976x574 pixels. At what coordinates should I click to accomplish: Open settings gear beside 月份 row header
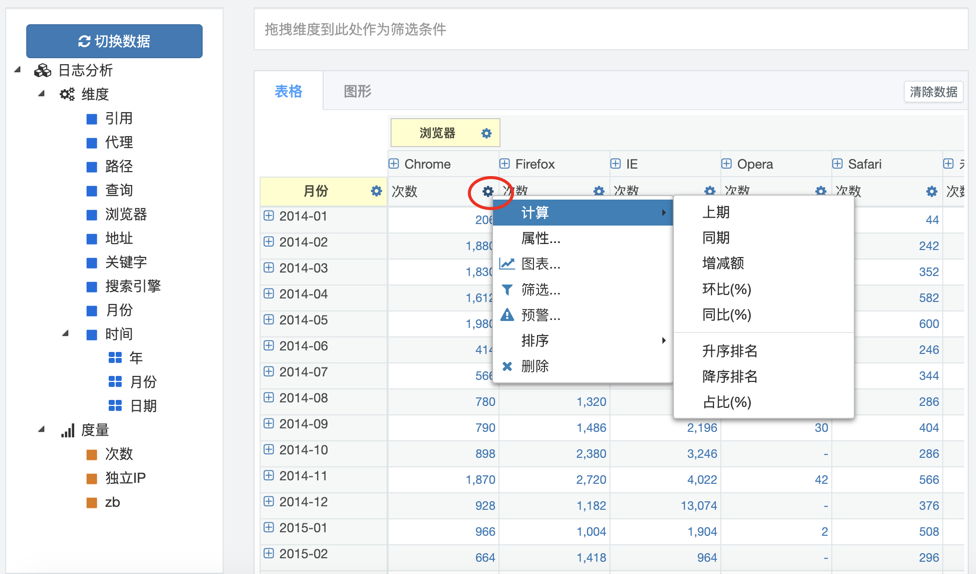376,191
